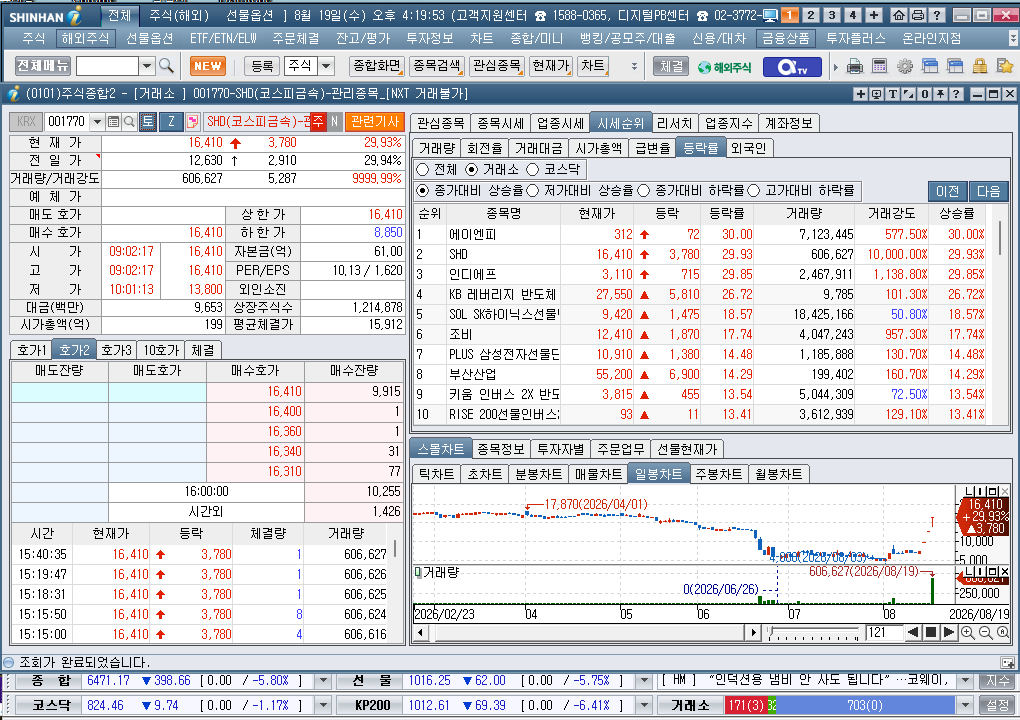Image resolution: width=1020 pixels, height=720 pixels.
Task: Switch to the 업종지수 tab
Action: coord(729,123)
